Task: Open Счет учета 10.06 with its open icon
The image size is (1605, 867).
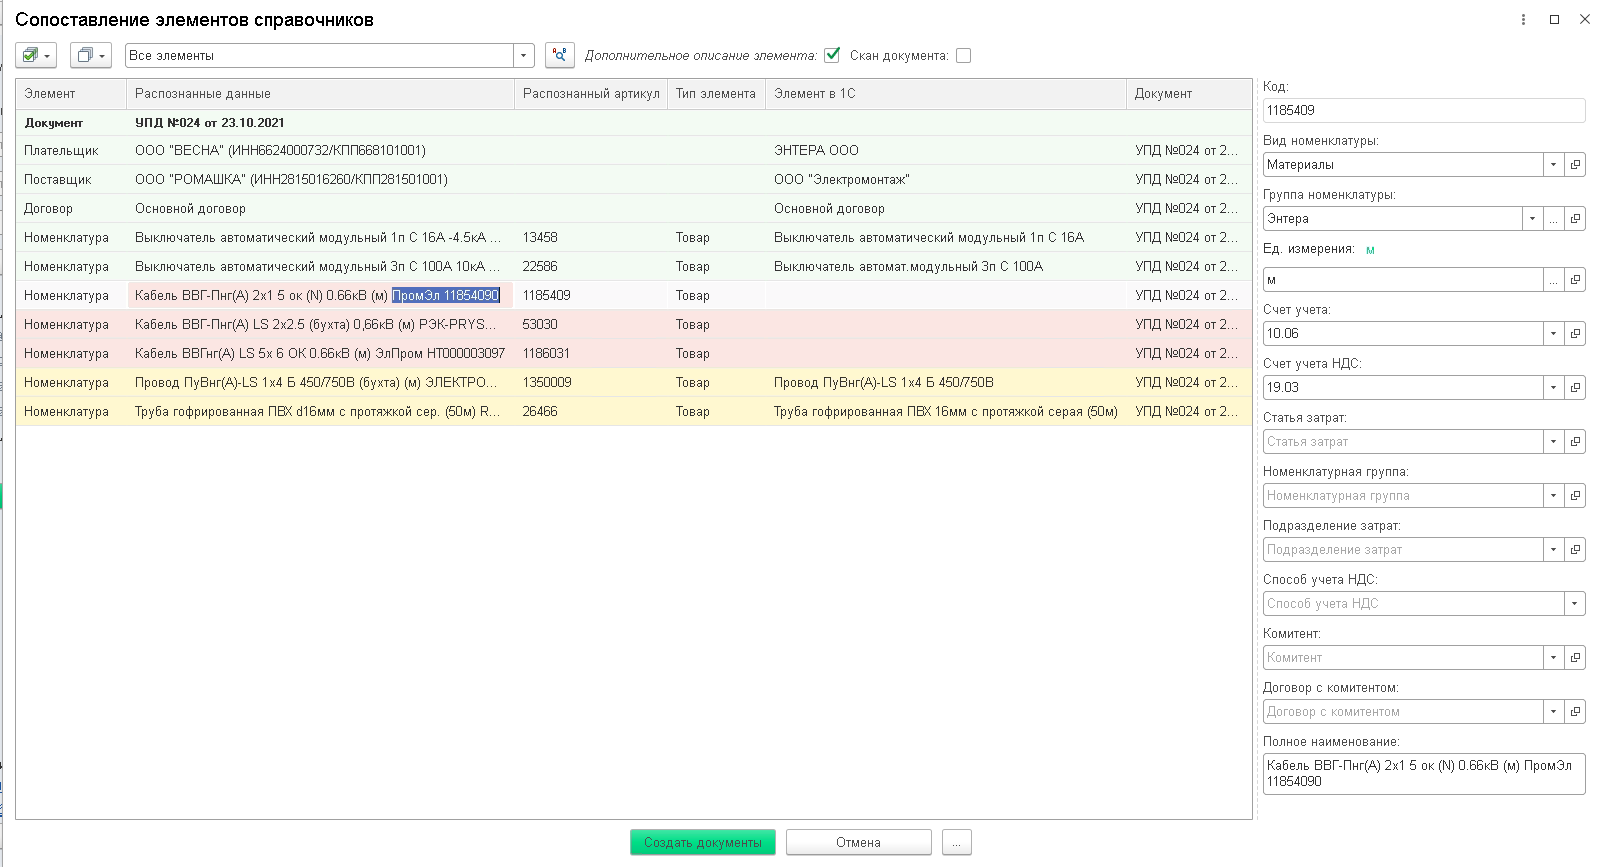Action: pos(1575,333)
